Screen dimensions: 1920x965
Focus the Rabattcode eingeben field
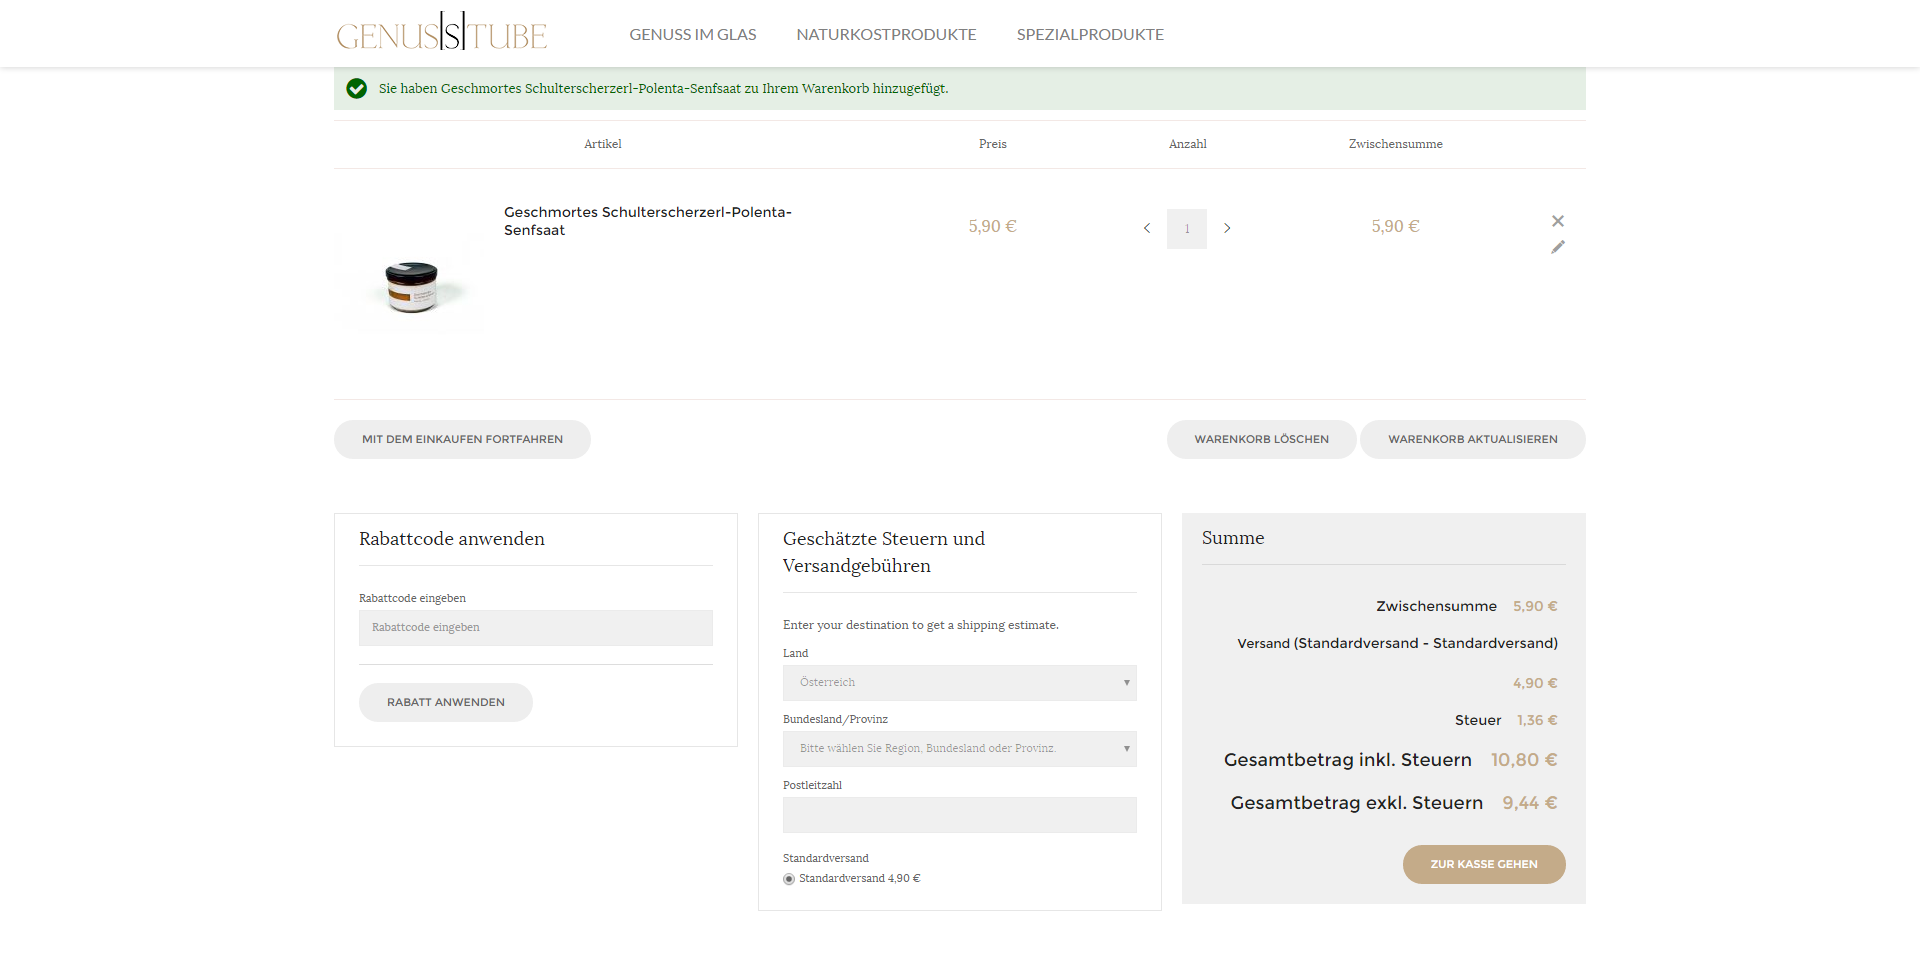pyautogui.click(x=535, y=628)
